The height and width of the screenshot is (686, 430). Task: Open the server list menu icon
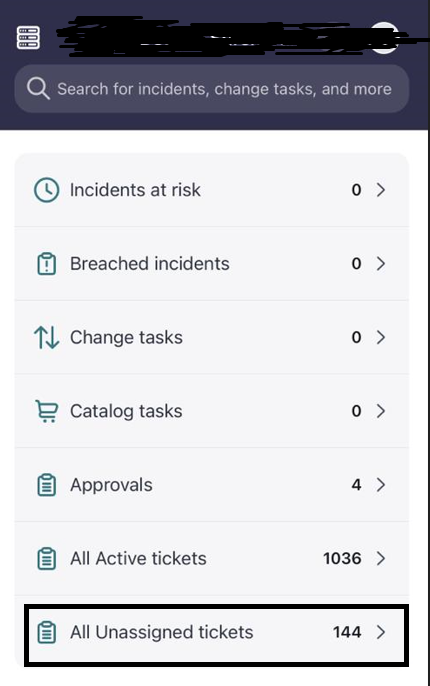click(x=28, y=38)
